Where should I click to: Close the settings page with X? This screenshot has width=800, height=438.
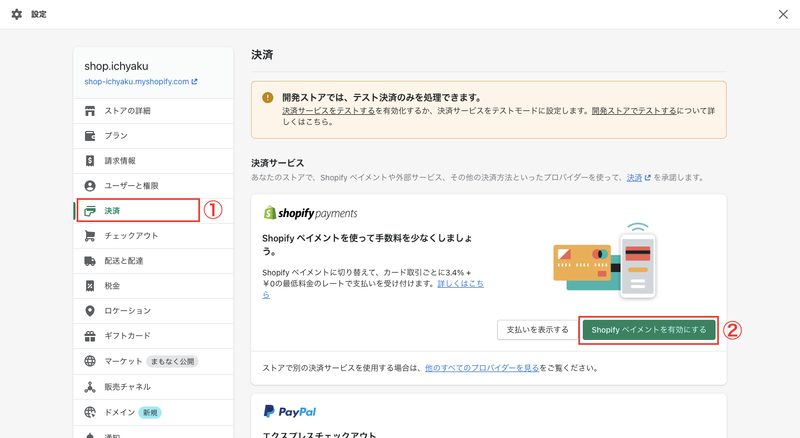783,14
